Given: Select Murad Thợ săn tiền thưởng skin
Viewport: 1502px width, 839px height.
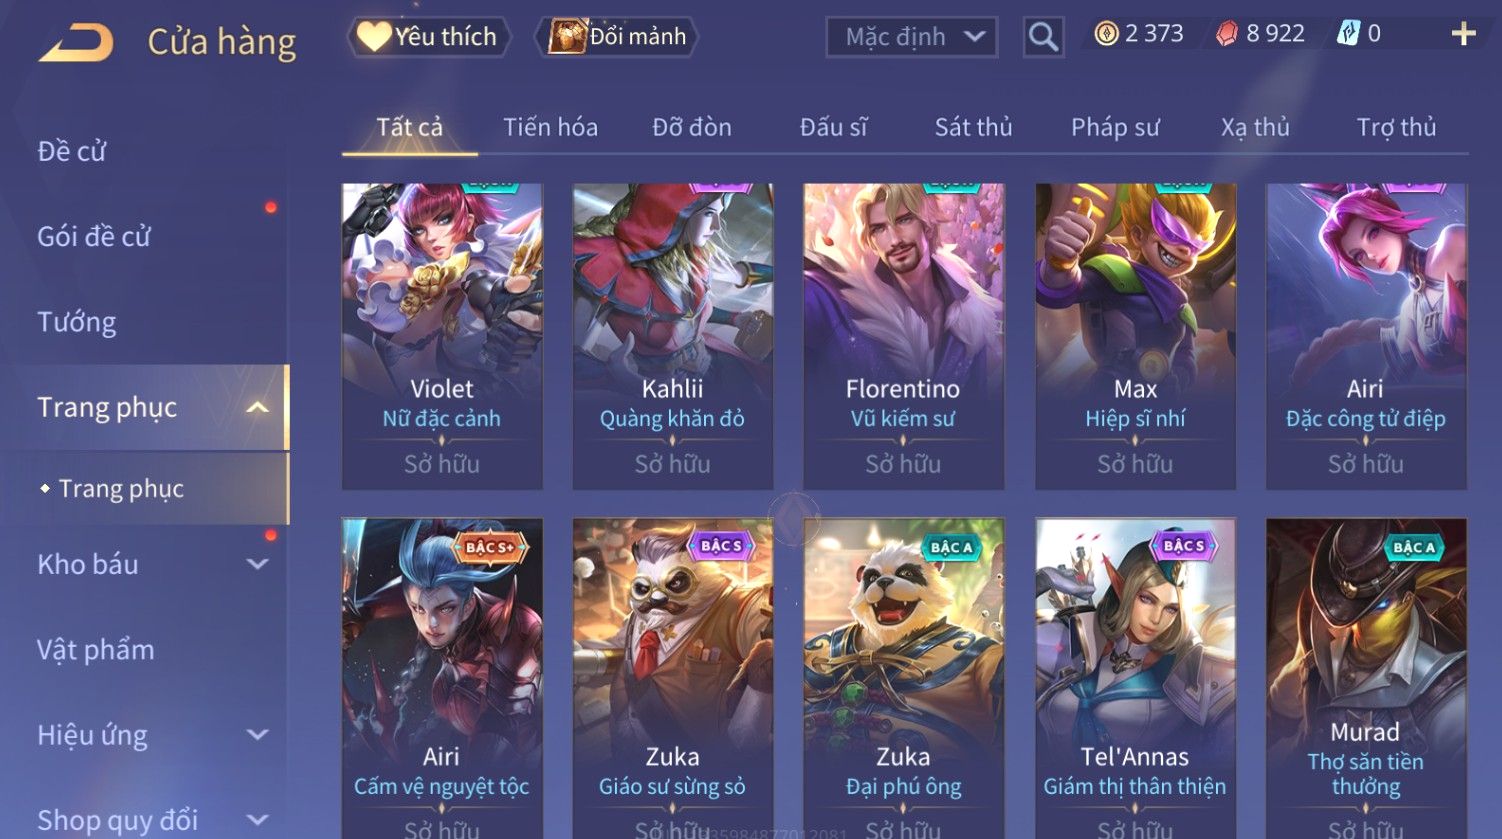Looking at the screenshot, I should click(x=1366, y=678).
